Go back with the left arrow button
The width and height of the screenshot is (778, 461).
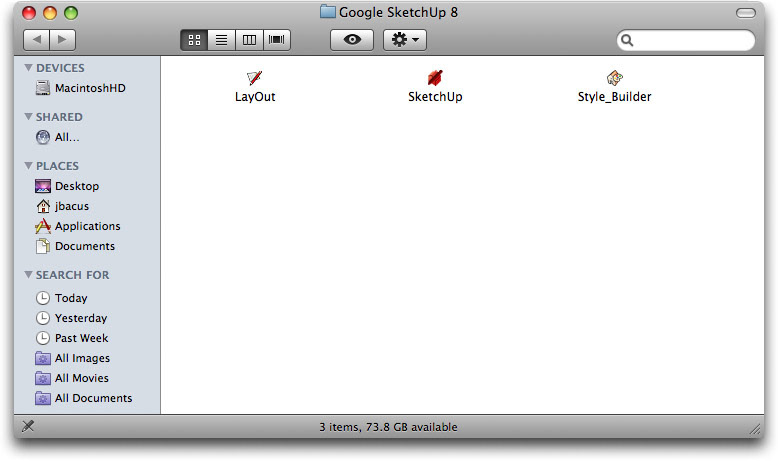tap(37, 40)
